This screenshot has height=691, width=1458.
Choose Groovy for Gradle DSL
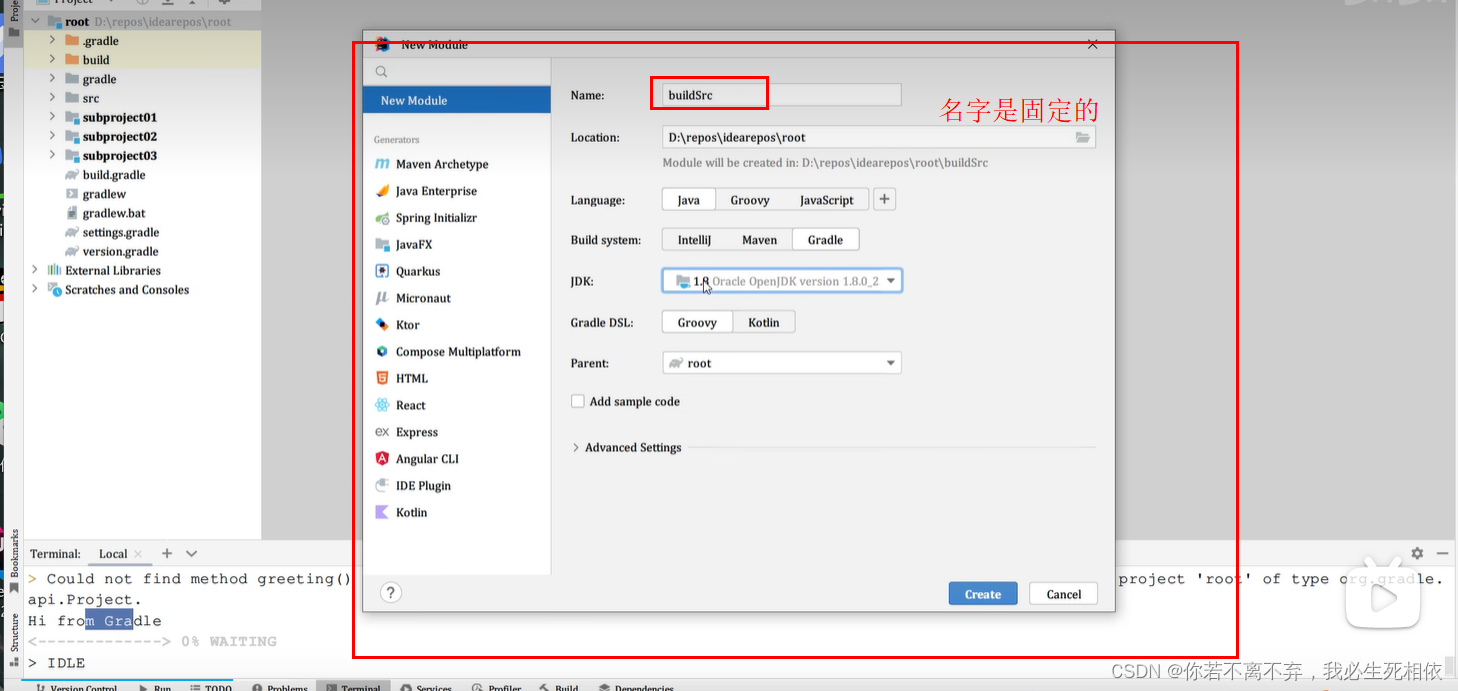(x=697, y=322)
